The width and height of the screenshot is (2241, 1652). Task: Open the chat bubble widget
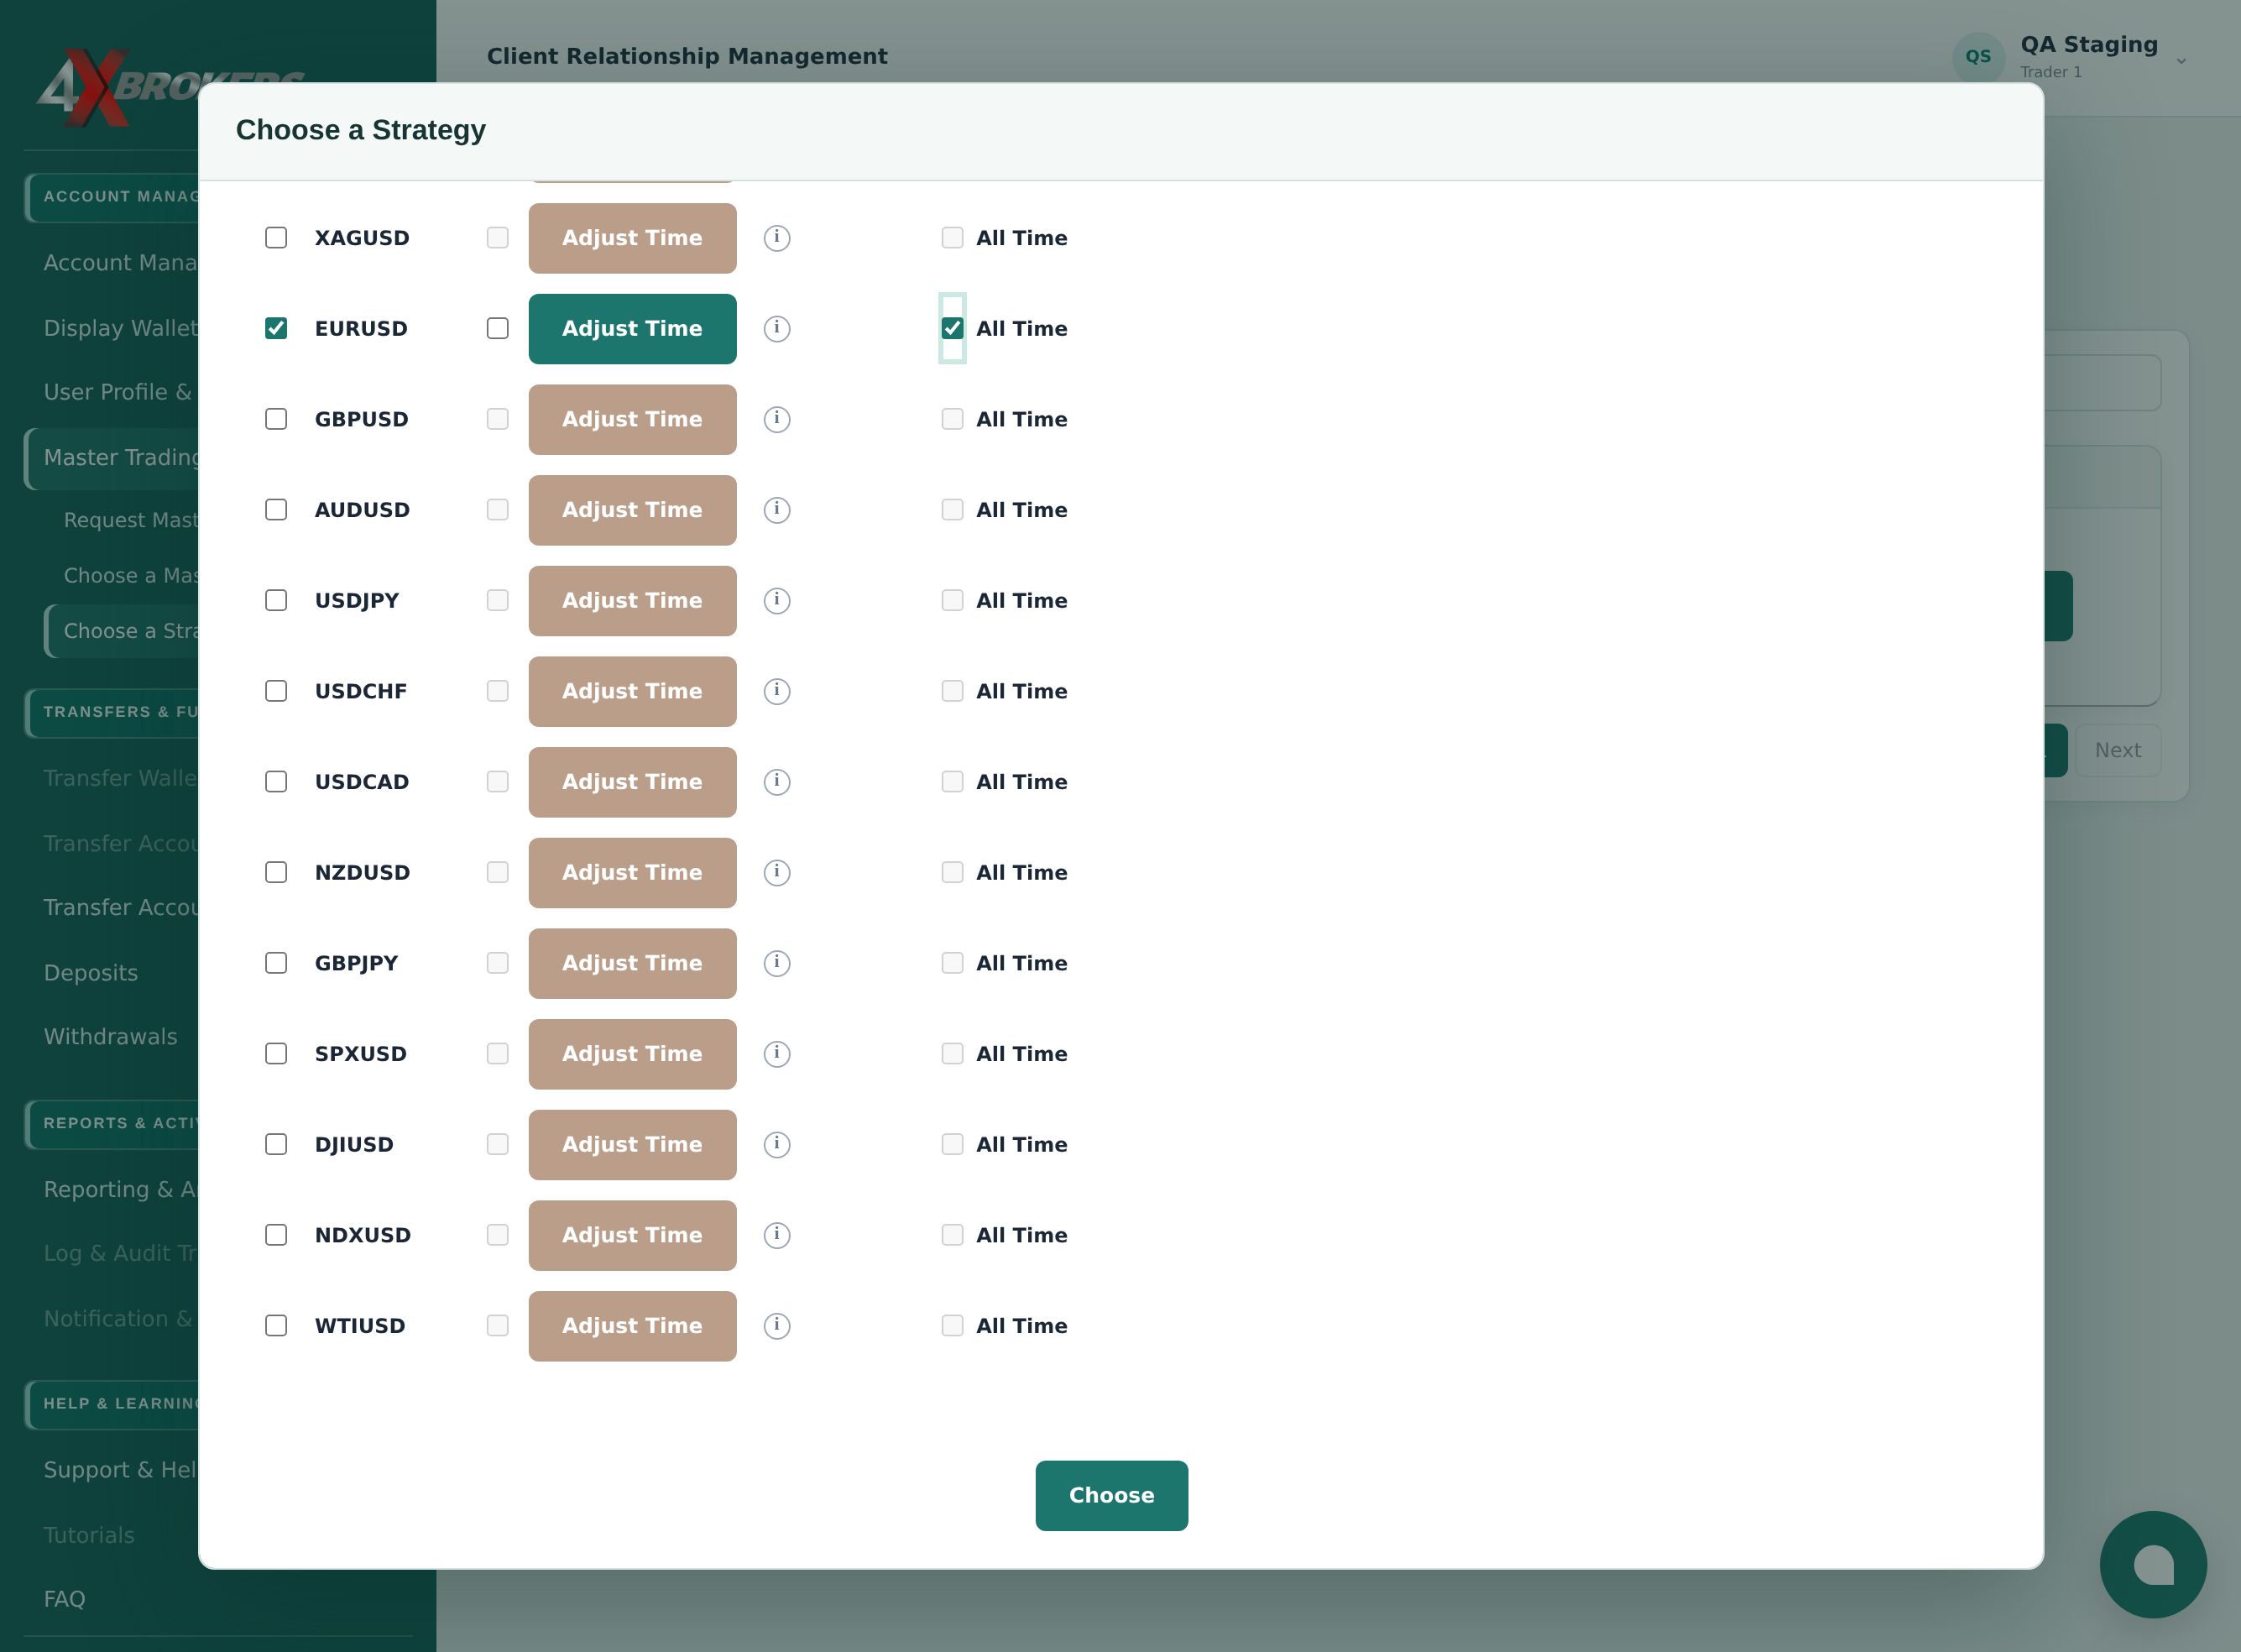pyautogui.click(x=2153, y=1565)
